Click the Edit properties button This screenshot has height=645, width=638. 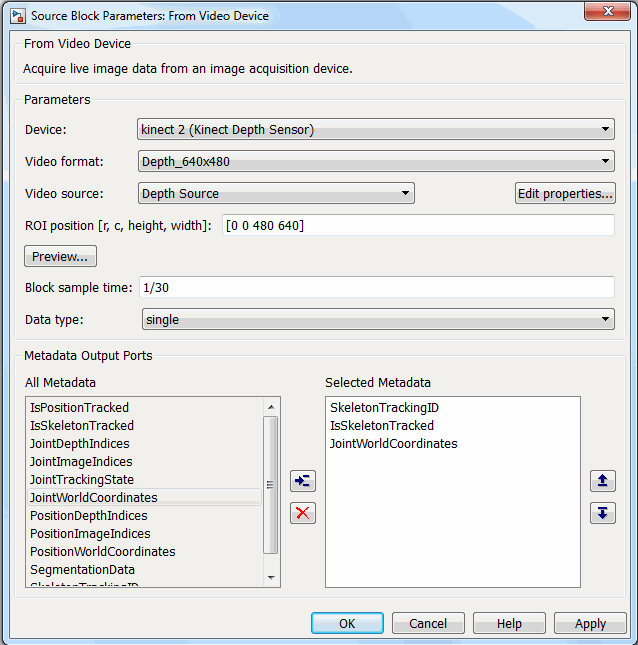tap(565, 193)
